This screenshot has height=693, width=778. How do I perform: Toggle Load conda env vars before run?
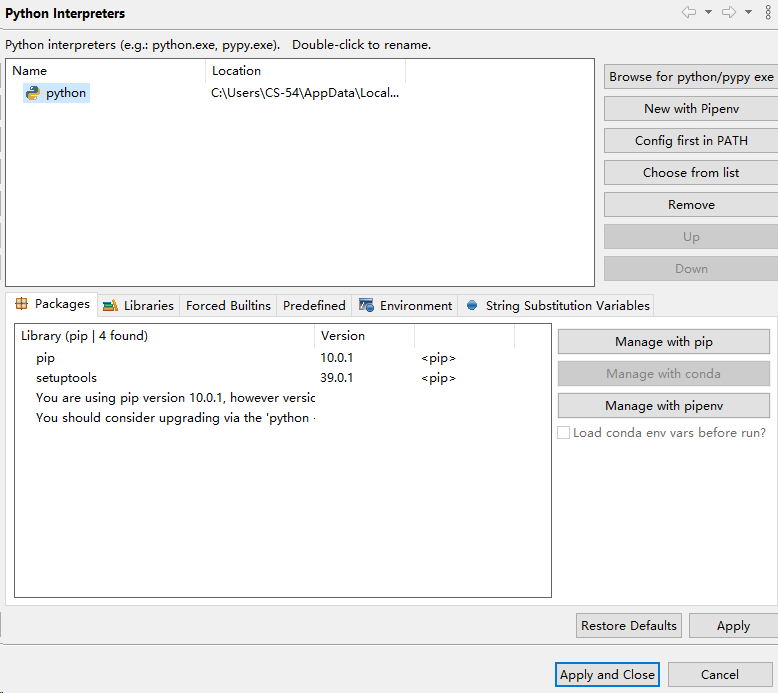564,433
